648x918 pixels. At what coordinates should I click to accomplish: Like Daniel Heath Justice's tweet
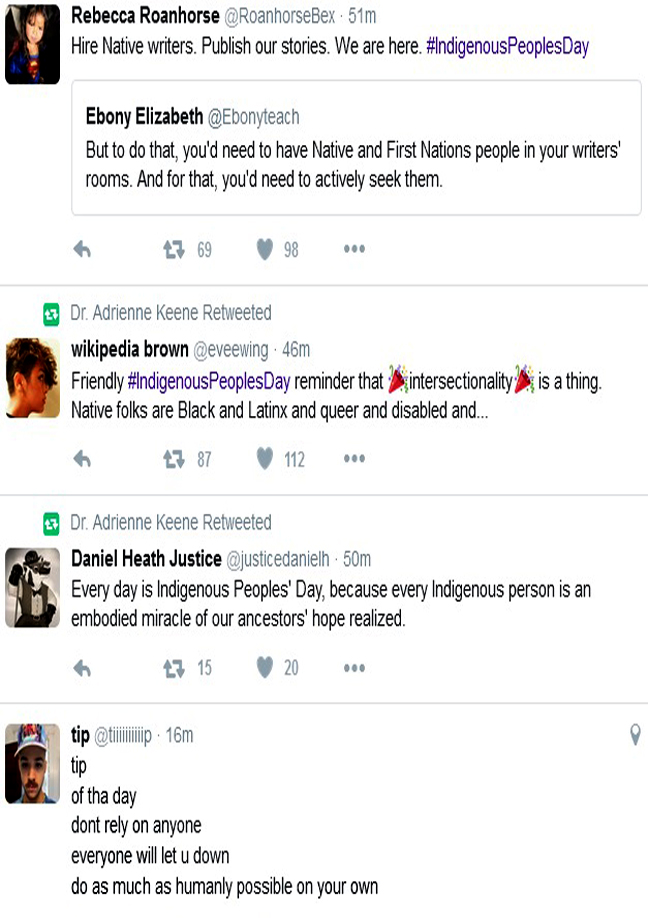[265, 668]
